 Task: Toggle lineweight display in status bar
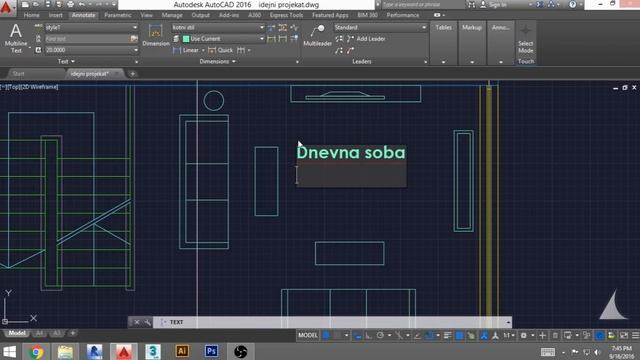click(x=447, y=336)
